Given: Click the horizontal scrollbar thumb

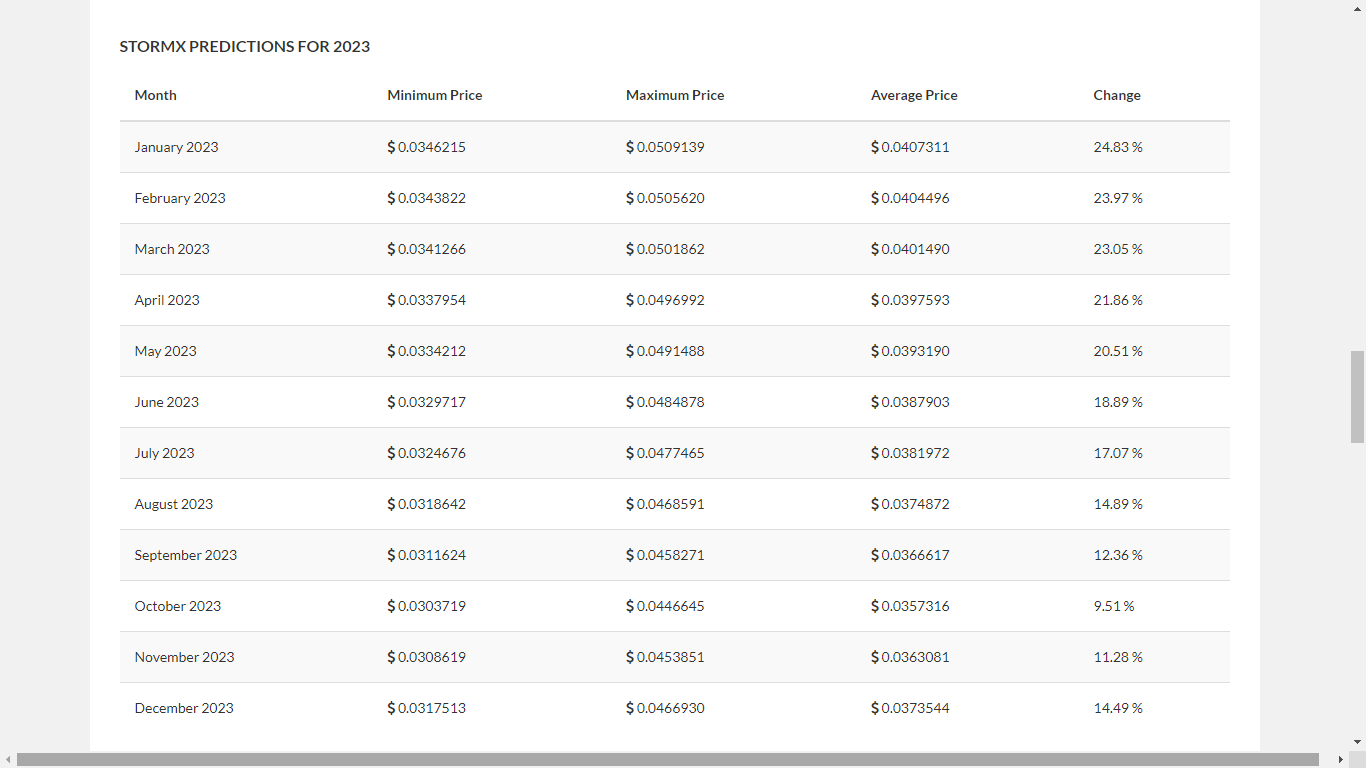Looking at the screenshot, I should pos(668,760).
